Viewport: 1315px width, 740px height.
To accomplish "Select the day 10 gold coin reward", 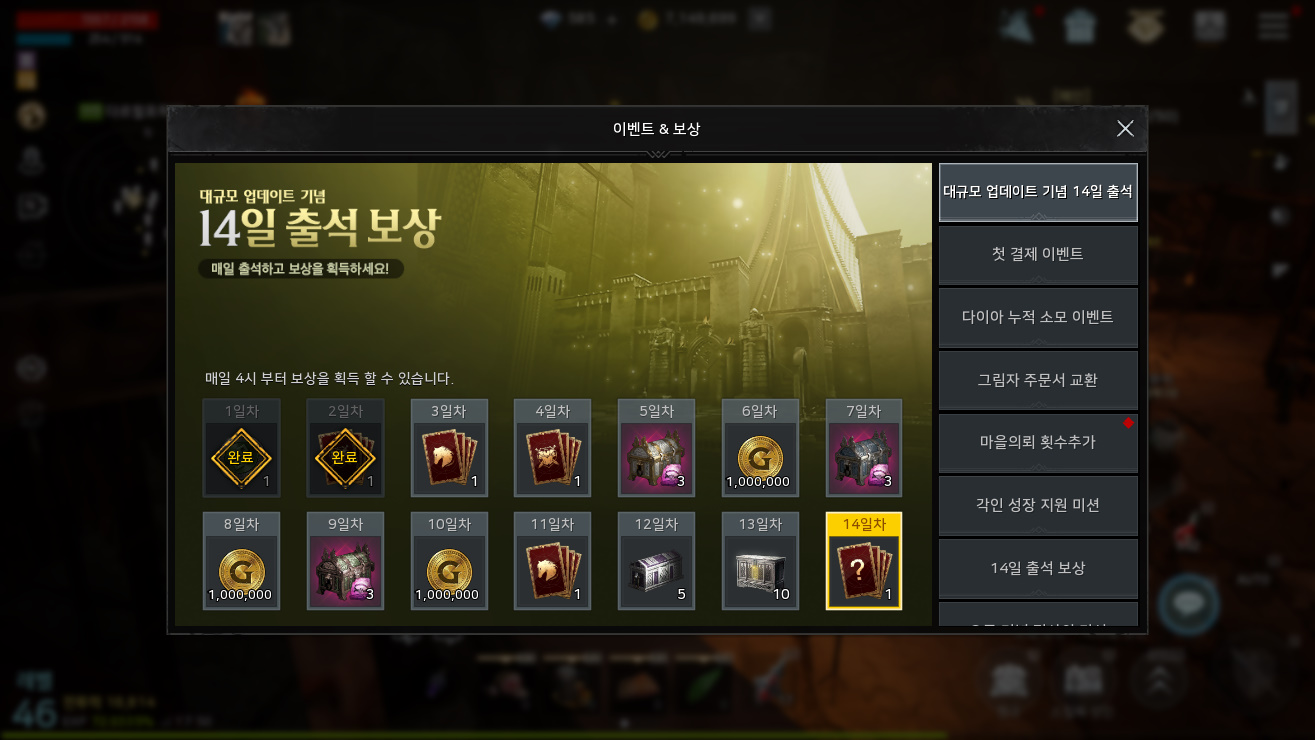I will pyautogui.click(x=449, y=561).
